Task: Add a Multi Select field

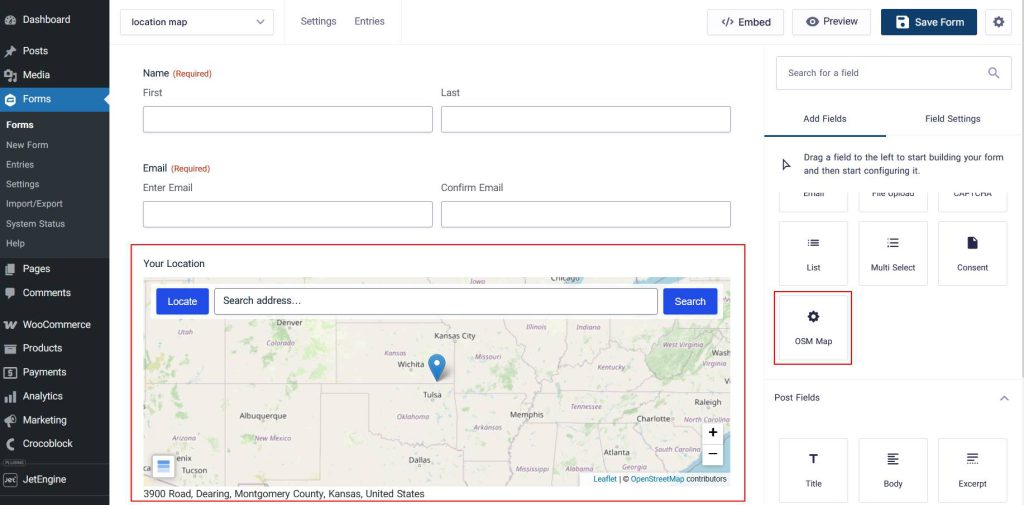Action: pos(893,253)
